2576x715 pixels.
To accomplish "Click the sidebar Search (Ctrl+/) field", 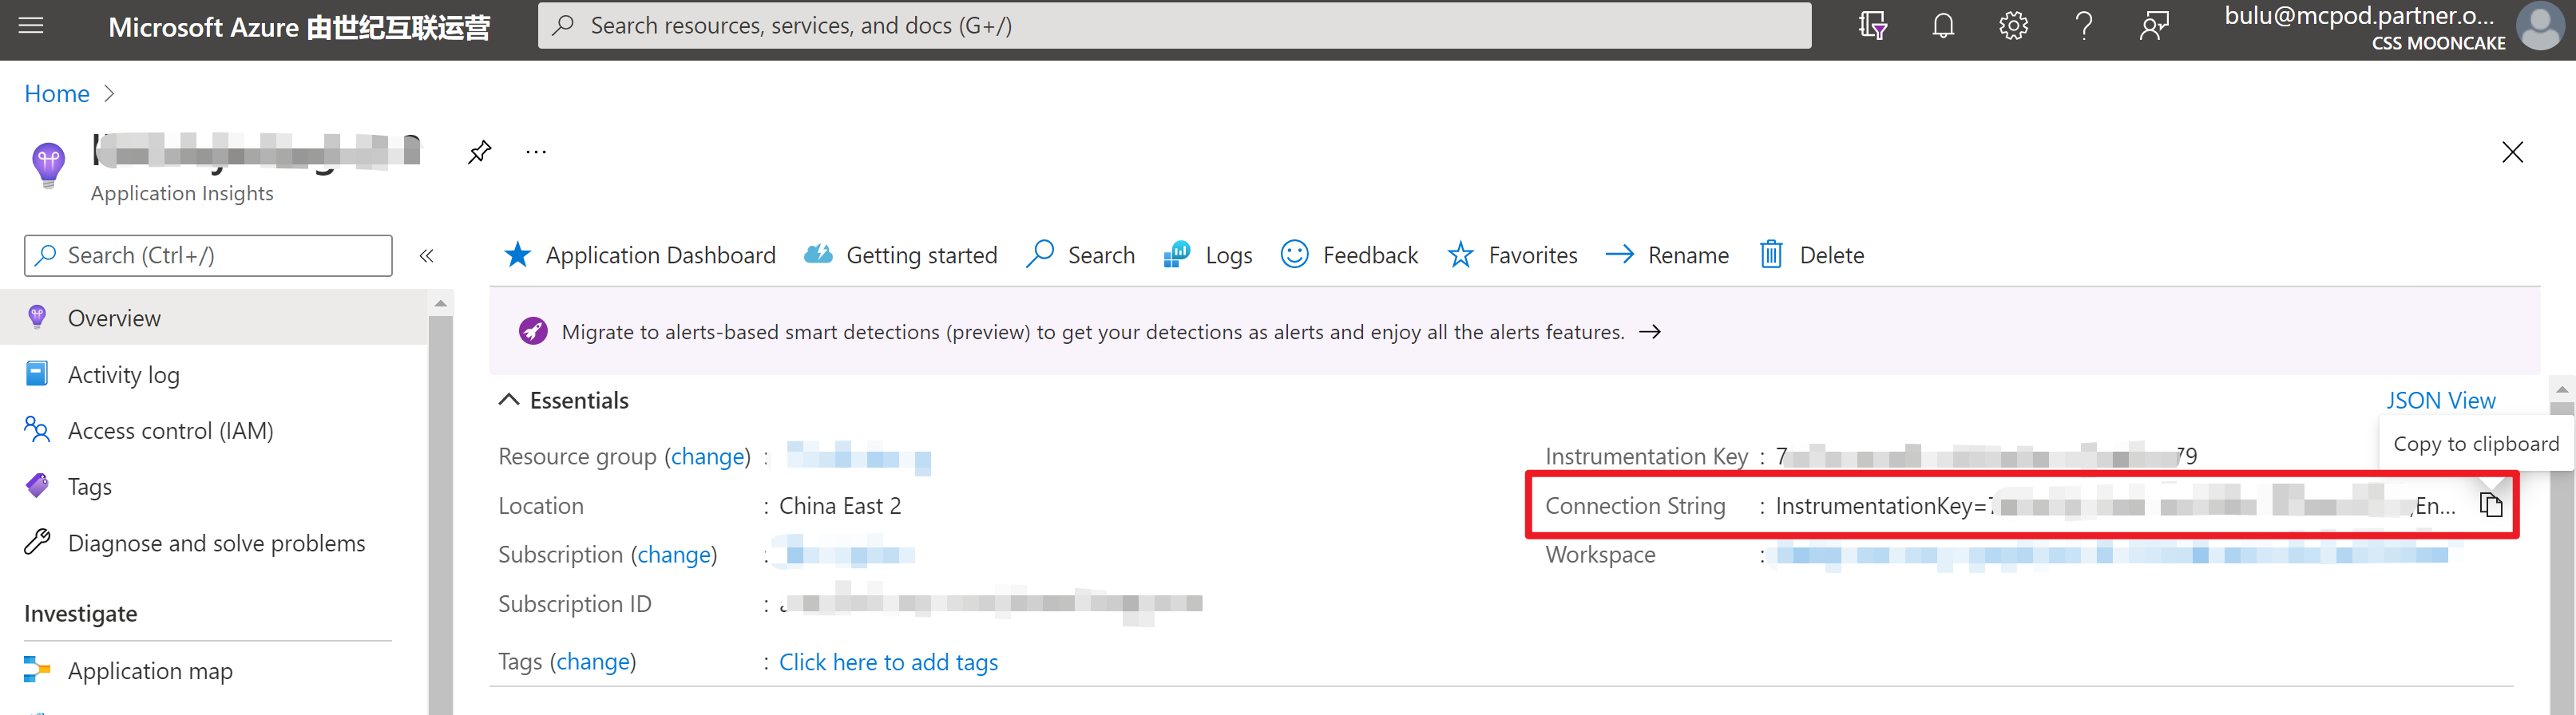I will (x=208, y=256).
